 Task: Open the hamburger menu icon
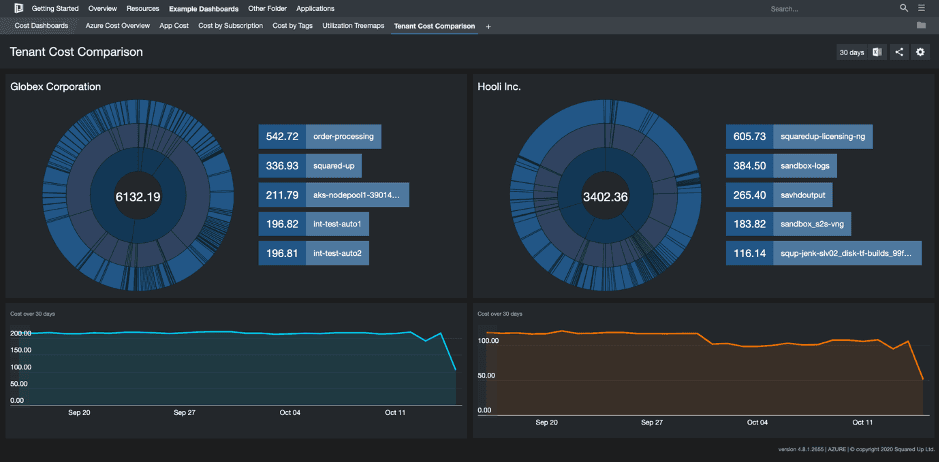pos(921,8)
